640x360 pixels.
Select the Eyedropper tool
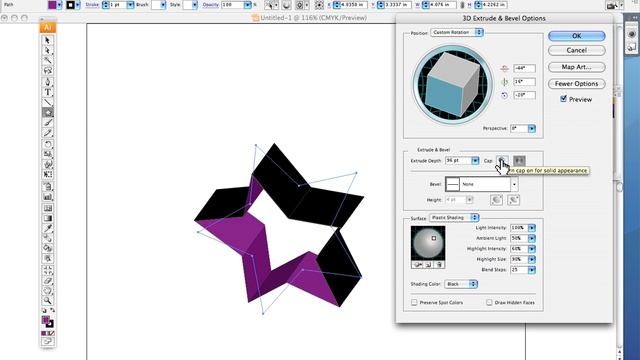click(x=47, y=228)
